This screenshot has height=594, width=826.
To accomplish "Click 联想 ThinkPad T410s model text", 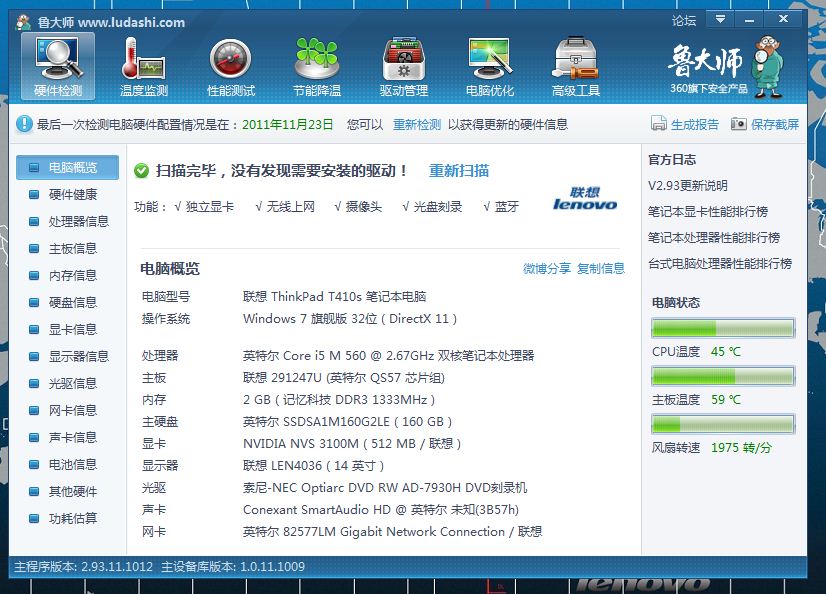I will tap(335, 296).
